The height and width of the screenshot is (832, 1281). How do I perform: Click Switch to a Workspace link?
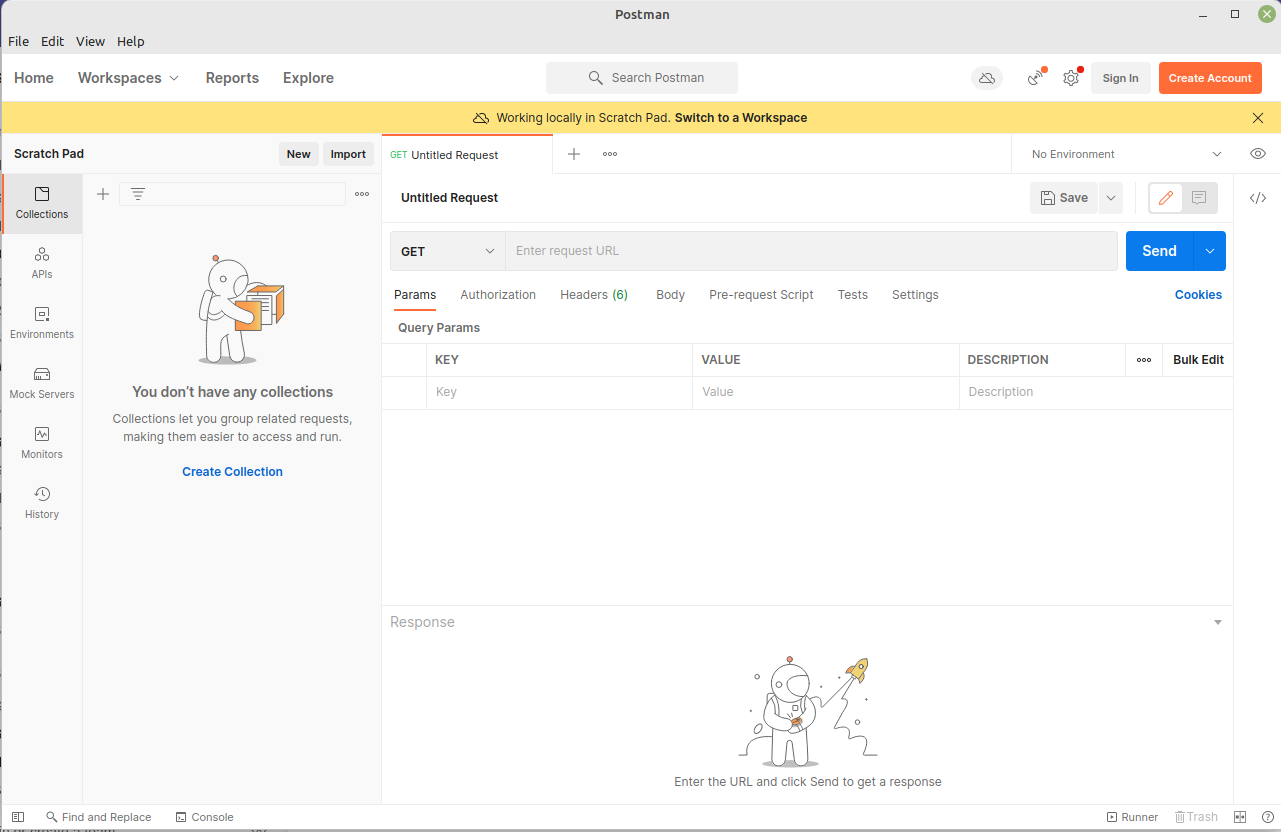(x=741, y=118)
